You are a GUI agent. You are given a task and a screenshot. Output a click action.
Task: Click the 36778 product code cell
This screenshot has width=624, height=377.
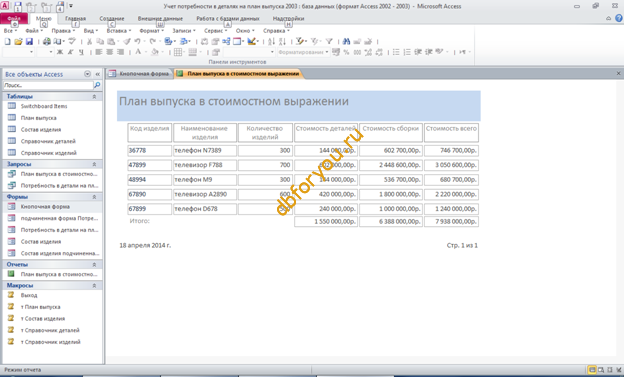(x=150, y=150)
